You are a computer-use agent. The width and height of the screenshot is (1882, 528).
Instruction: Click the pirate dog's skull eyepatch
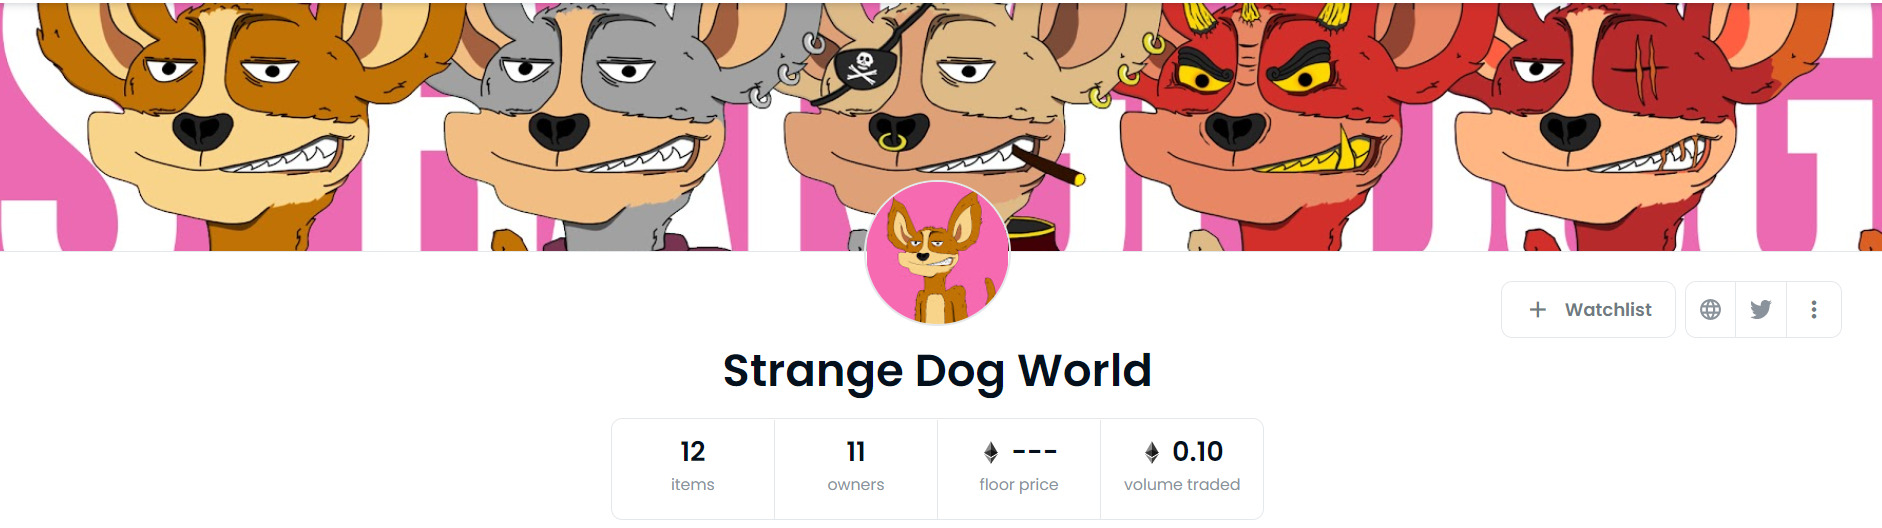click(x=862, y=67)
